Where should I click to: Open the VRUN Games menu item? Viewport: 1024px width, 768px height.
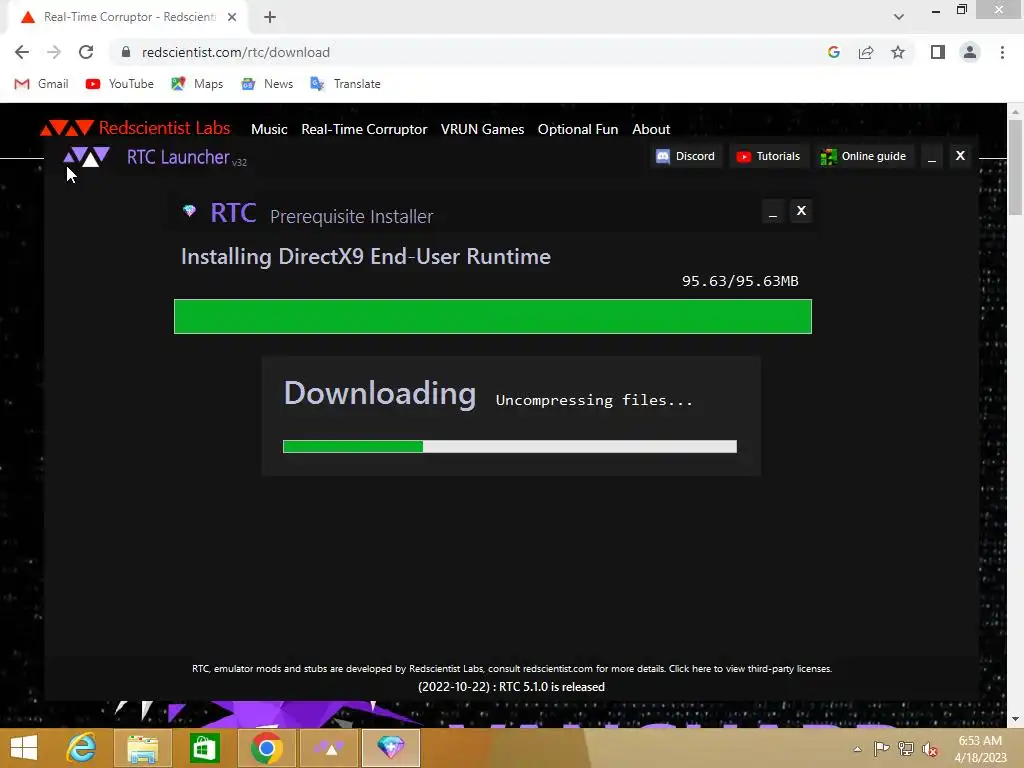click(x=482, y=129)
